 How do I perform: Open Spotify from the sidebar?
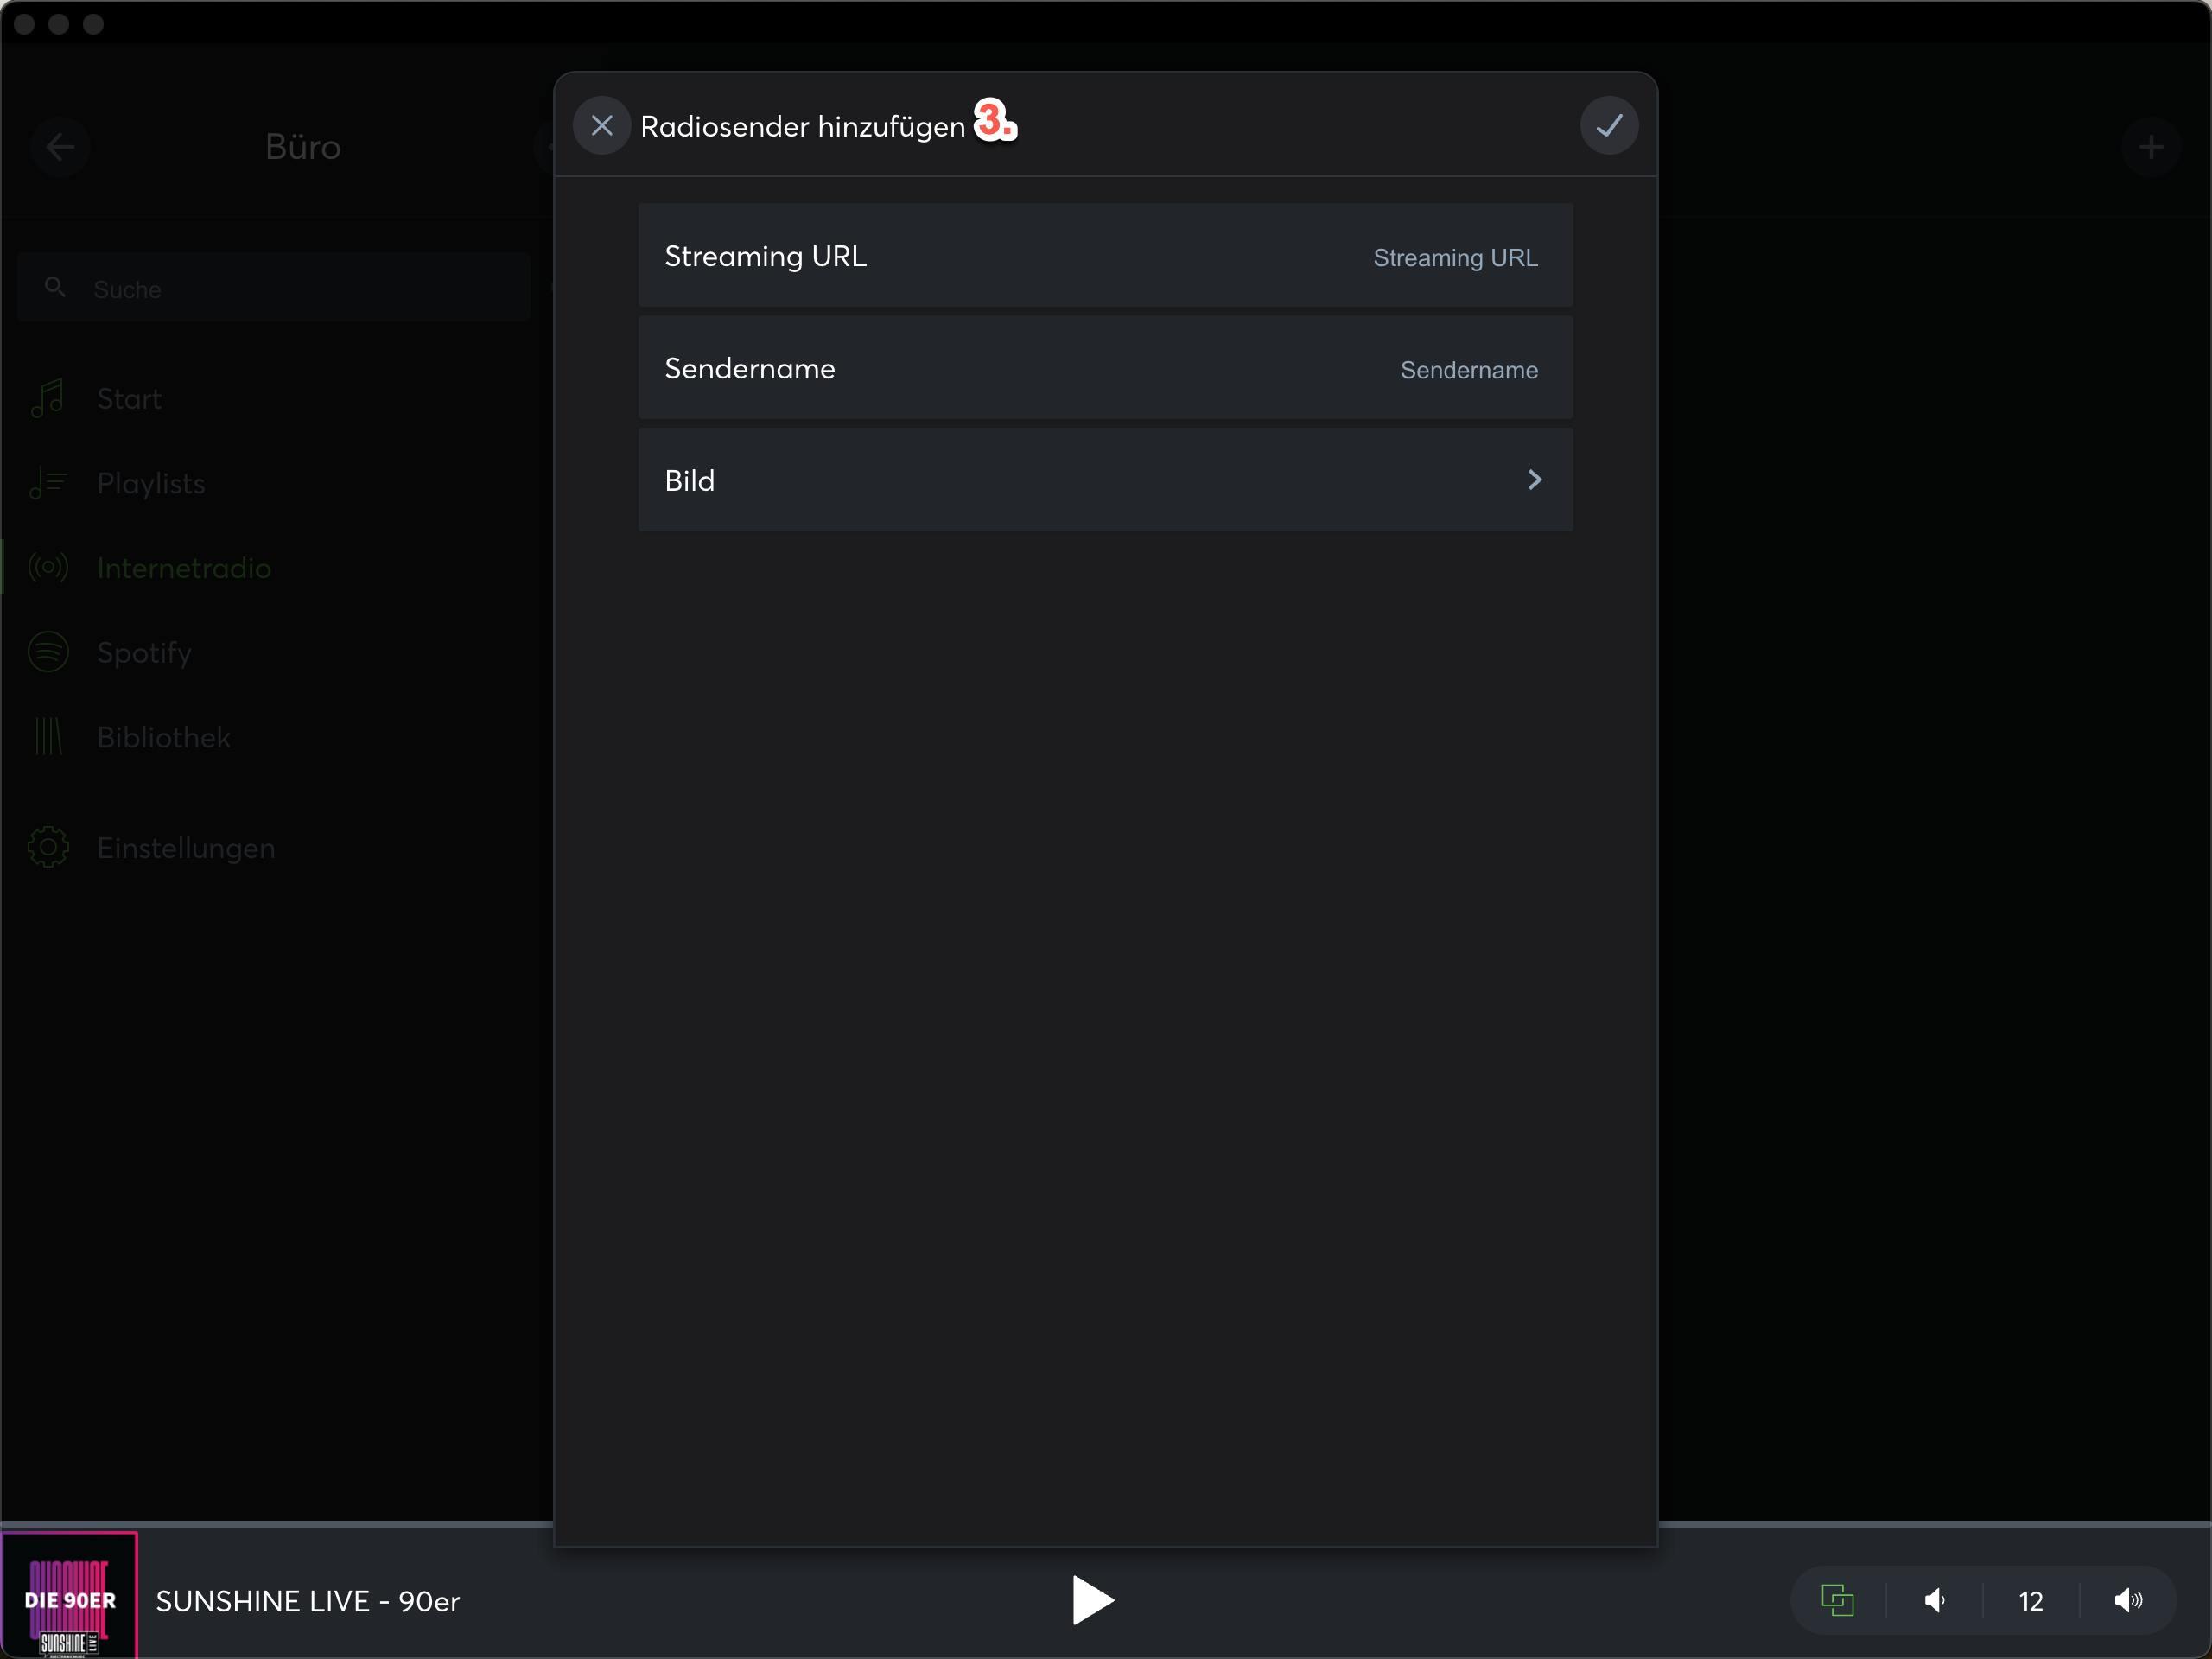click(x=144, y=653)
